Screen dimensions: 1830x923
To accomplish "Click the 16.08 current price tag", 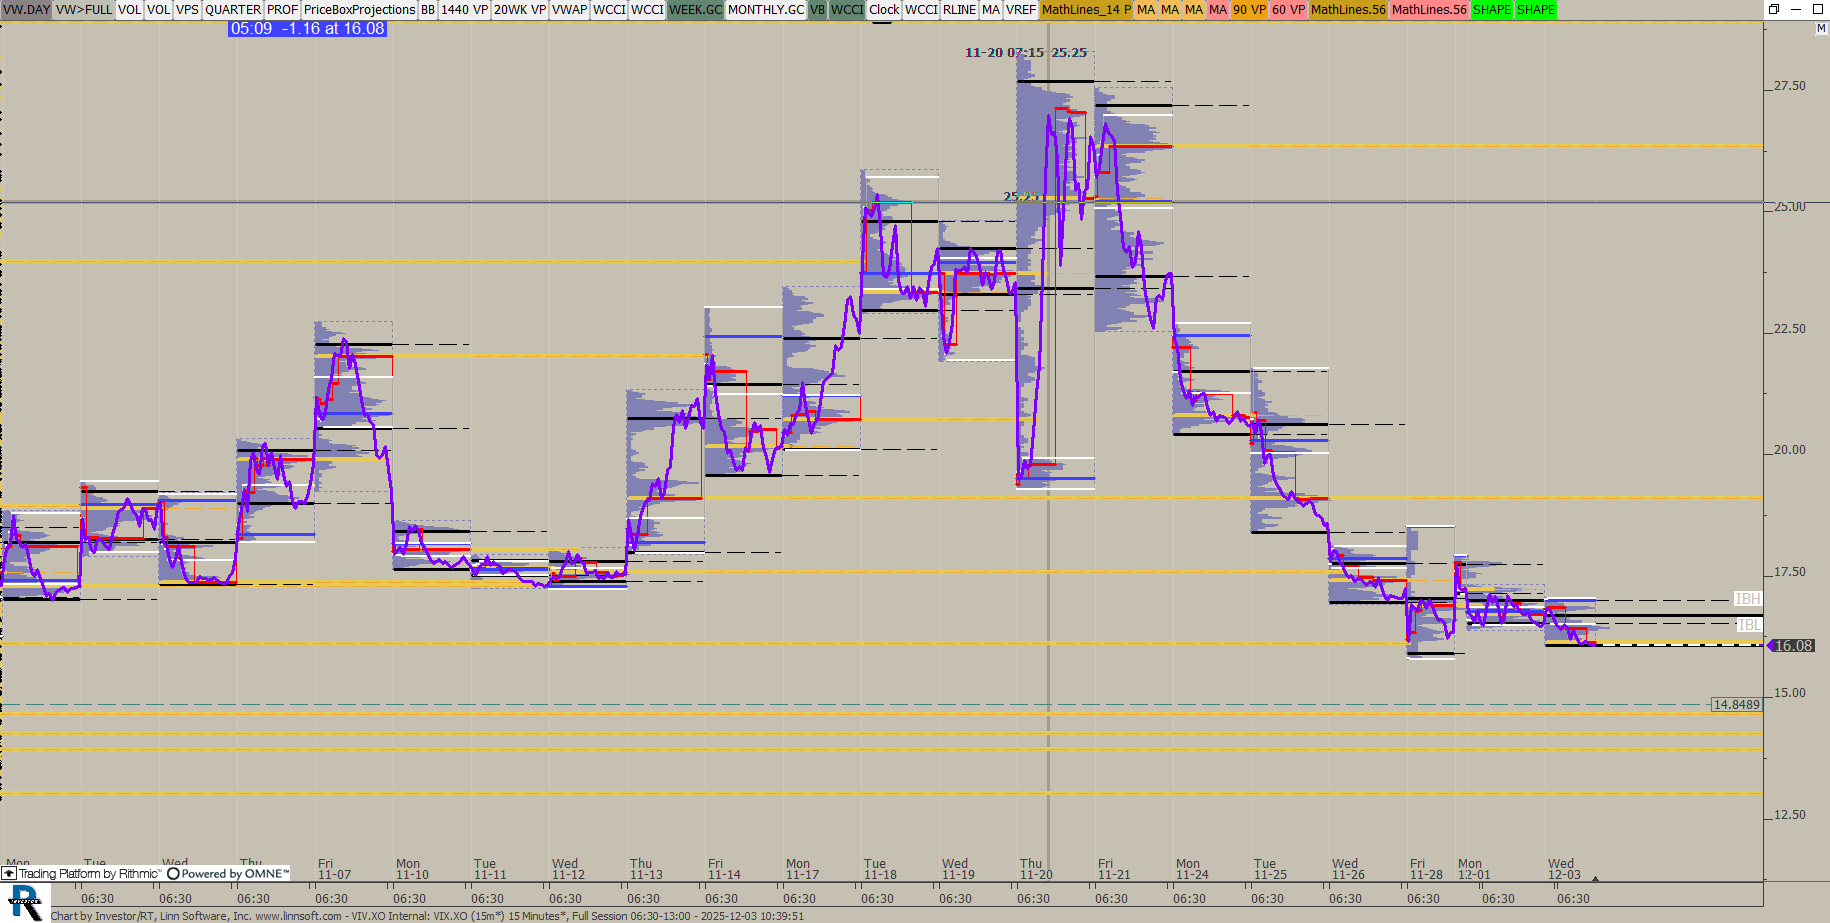I will [1792, 646].
